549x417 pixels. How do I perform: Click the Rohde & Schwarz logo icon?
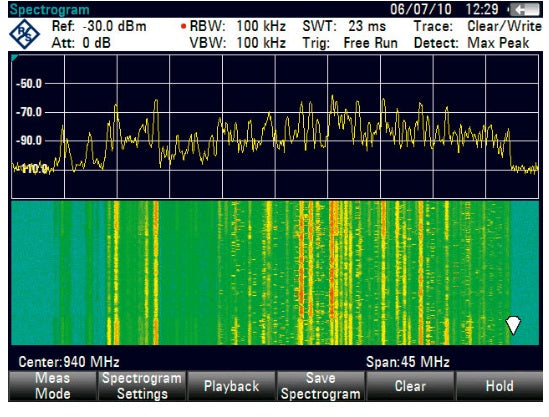[x=24, y=34]
